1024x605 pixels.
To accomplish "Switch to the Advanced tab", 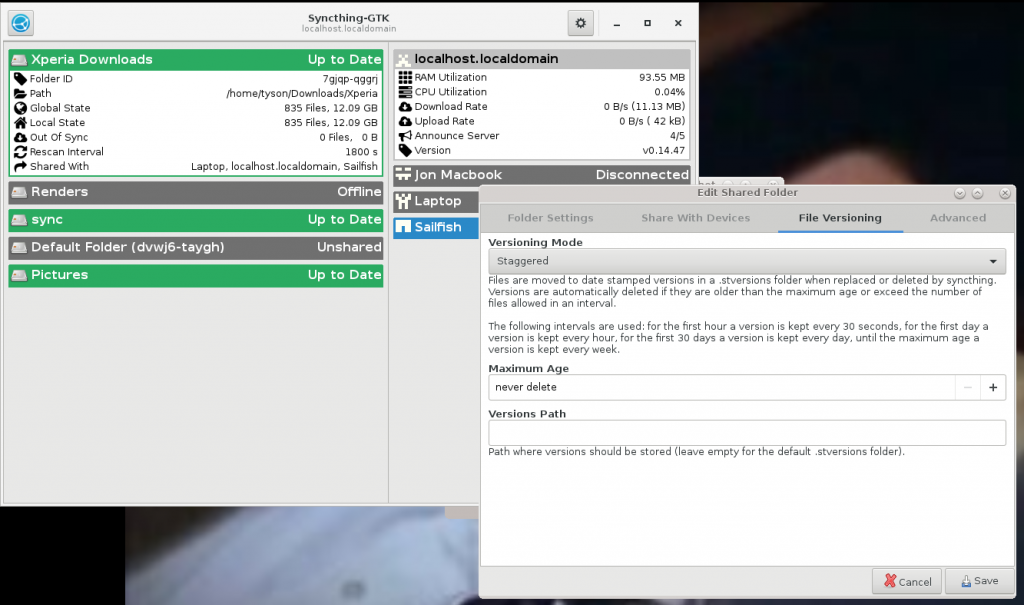I will 957,217.
